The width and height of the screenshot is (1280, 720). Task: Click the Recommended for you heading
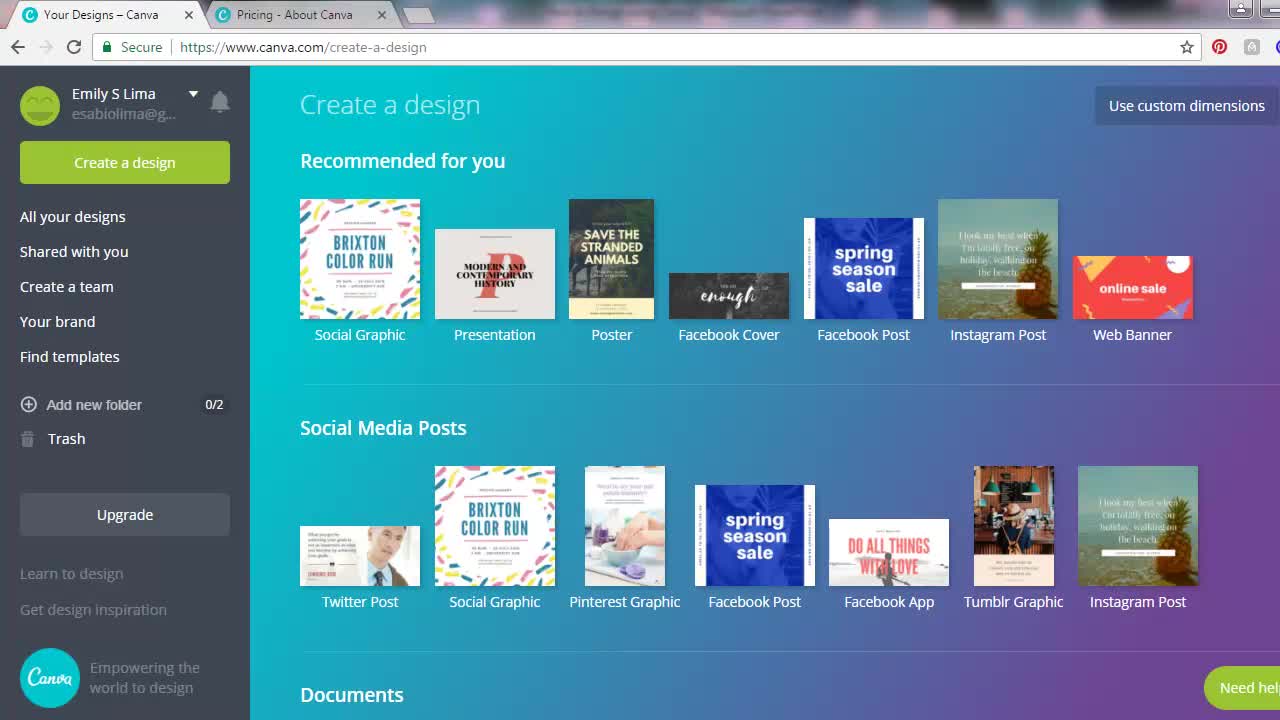click(403, 161)
